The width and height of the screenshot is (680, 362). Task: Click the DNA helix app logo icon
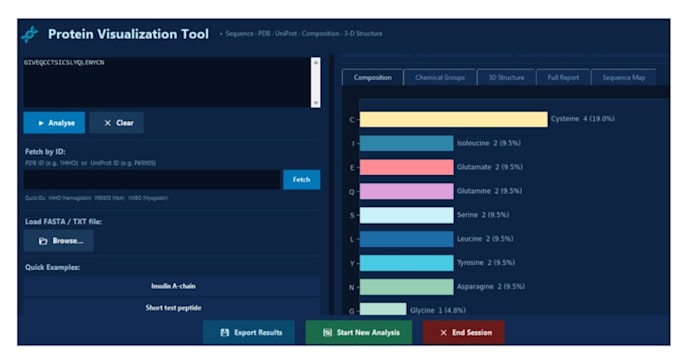pyautogui.click(x=29, y=34)
